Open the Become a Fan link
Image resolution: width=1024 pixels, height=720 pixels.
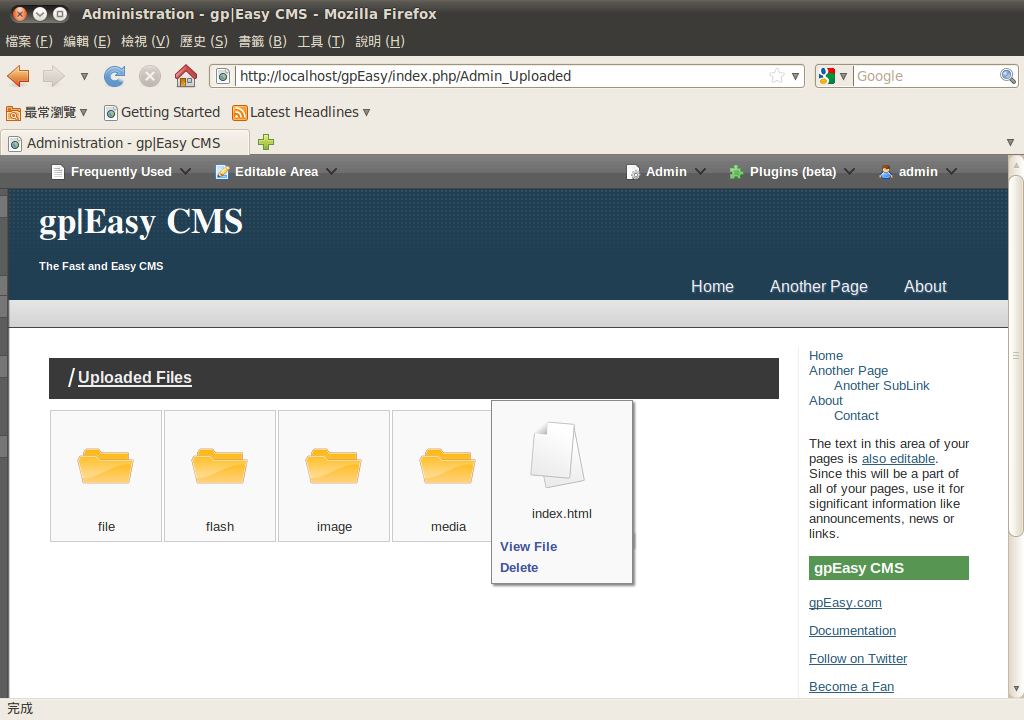click(x=852, y=687)
